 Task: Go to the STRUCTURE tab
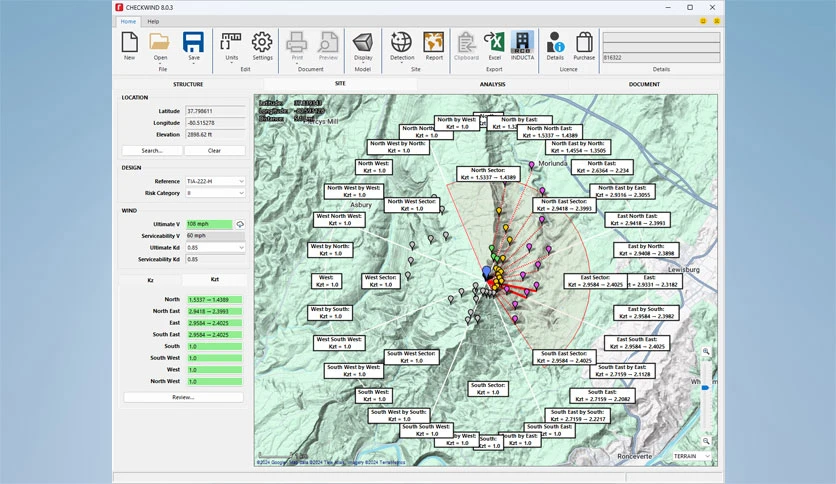[x=188, y=84]
